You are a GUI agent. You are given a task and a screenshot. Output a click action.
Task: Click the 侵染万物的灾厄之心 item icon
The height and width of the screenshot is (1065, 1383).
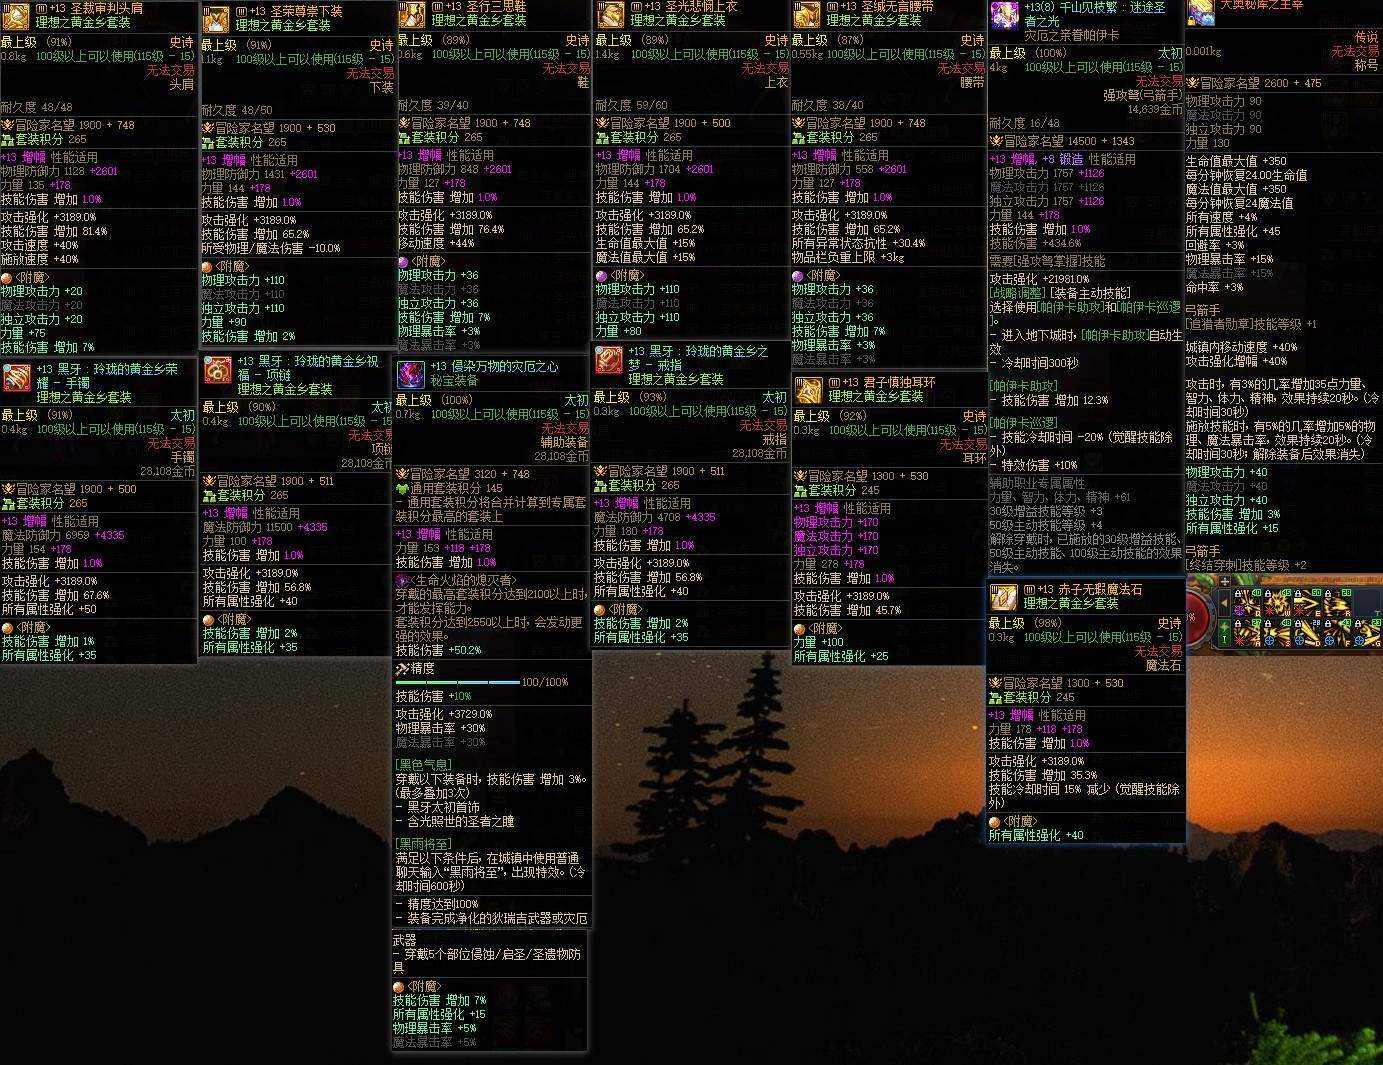(x=409, y=375)
